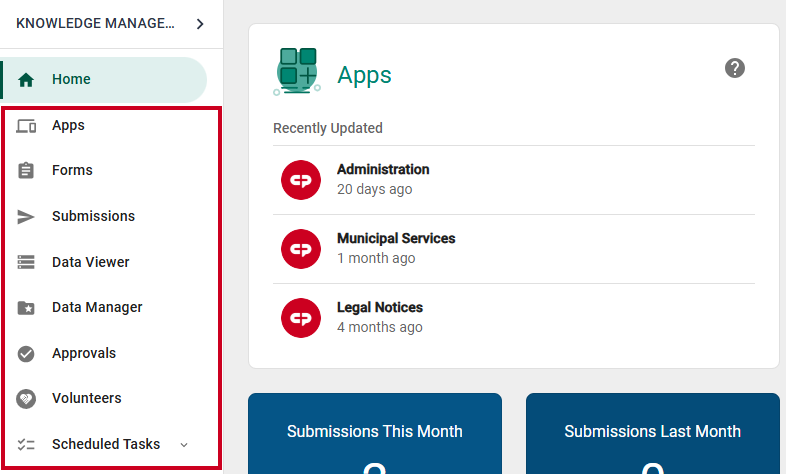786x474 pixels.
Task: Open the Administration app link
Action: pyautogui.click(x=383, y=169)
